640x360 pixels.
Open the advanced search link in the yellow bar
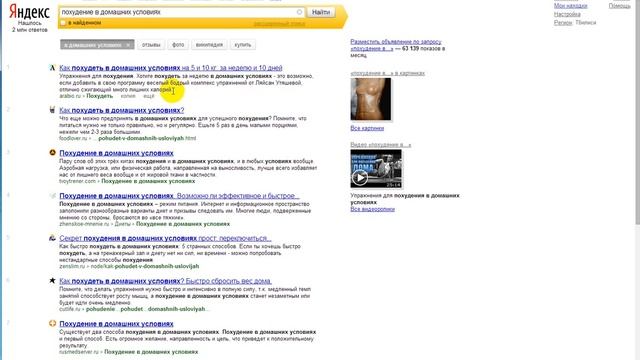point(279,23)
